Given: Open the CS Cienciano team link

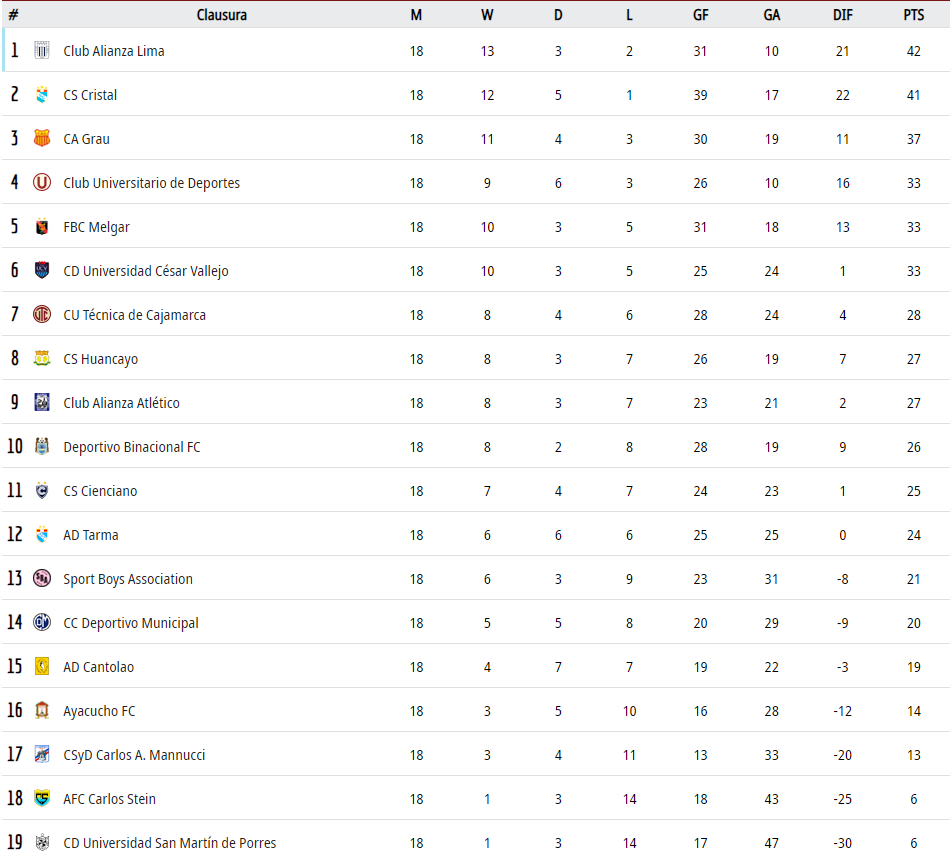Looking at the screenshot, I should click(100, 491).
